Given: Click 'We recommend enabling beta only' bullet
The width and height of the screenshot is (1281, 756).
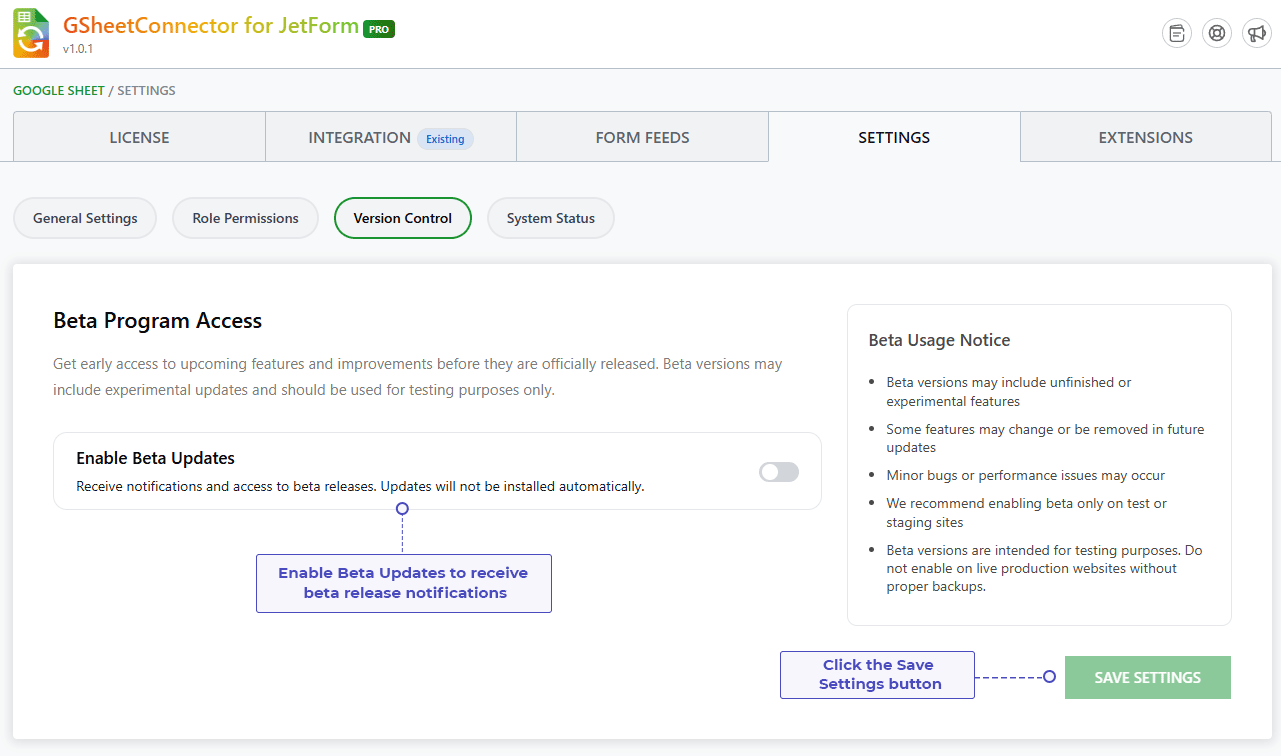Looking at the screenshot, I should click(x=1027, y=513).
